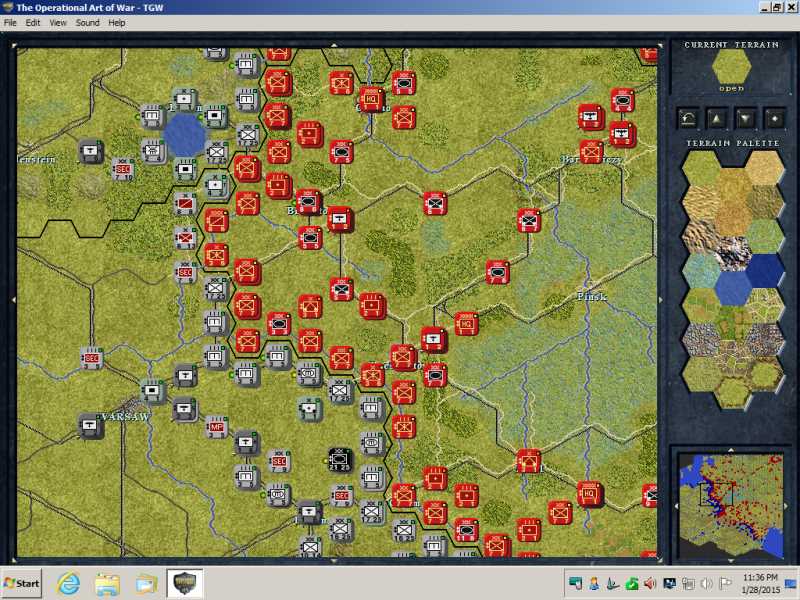This screenshot has width=800, height=600.
Task: Click the up-triangle button above Terrain Palette
Action: (716, 119)
